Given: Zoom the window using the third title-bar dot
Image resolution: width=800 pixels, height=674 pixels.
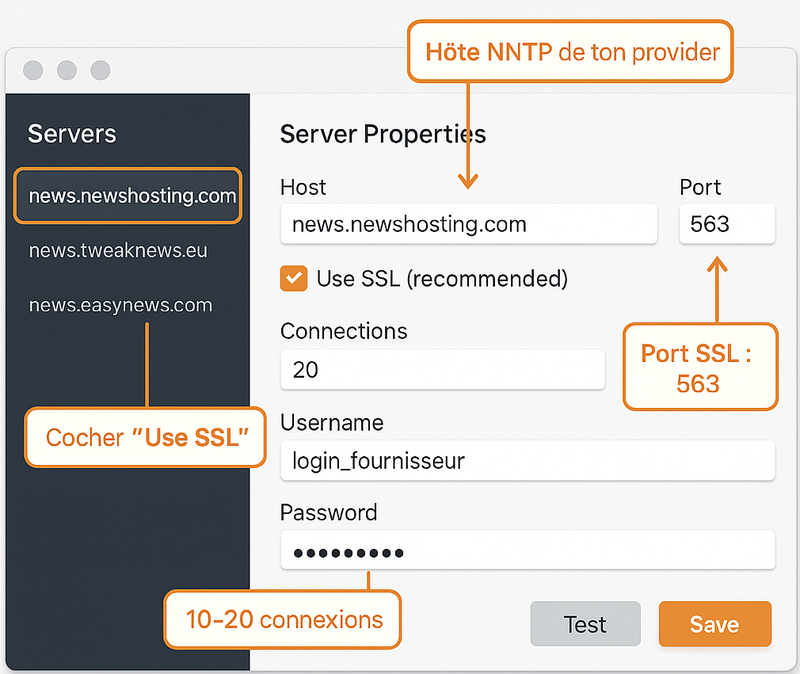Looking at the screenshot, I should (x=100, y=70).
